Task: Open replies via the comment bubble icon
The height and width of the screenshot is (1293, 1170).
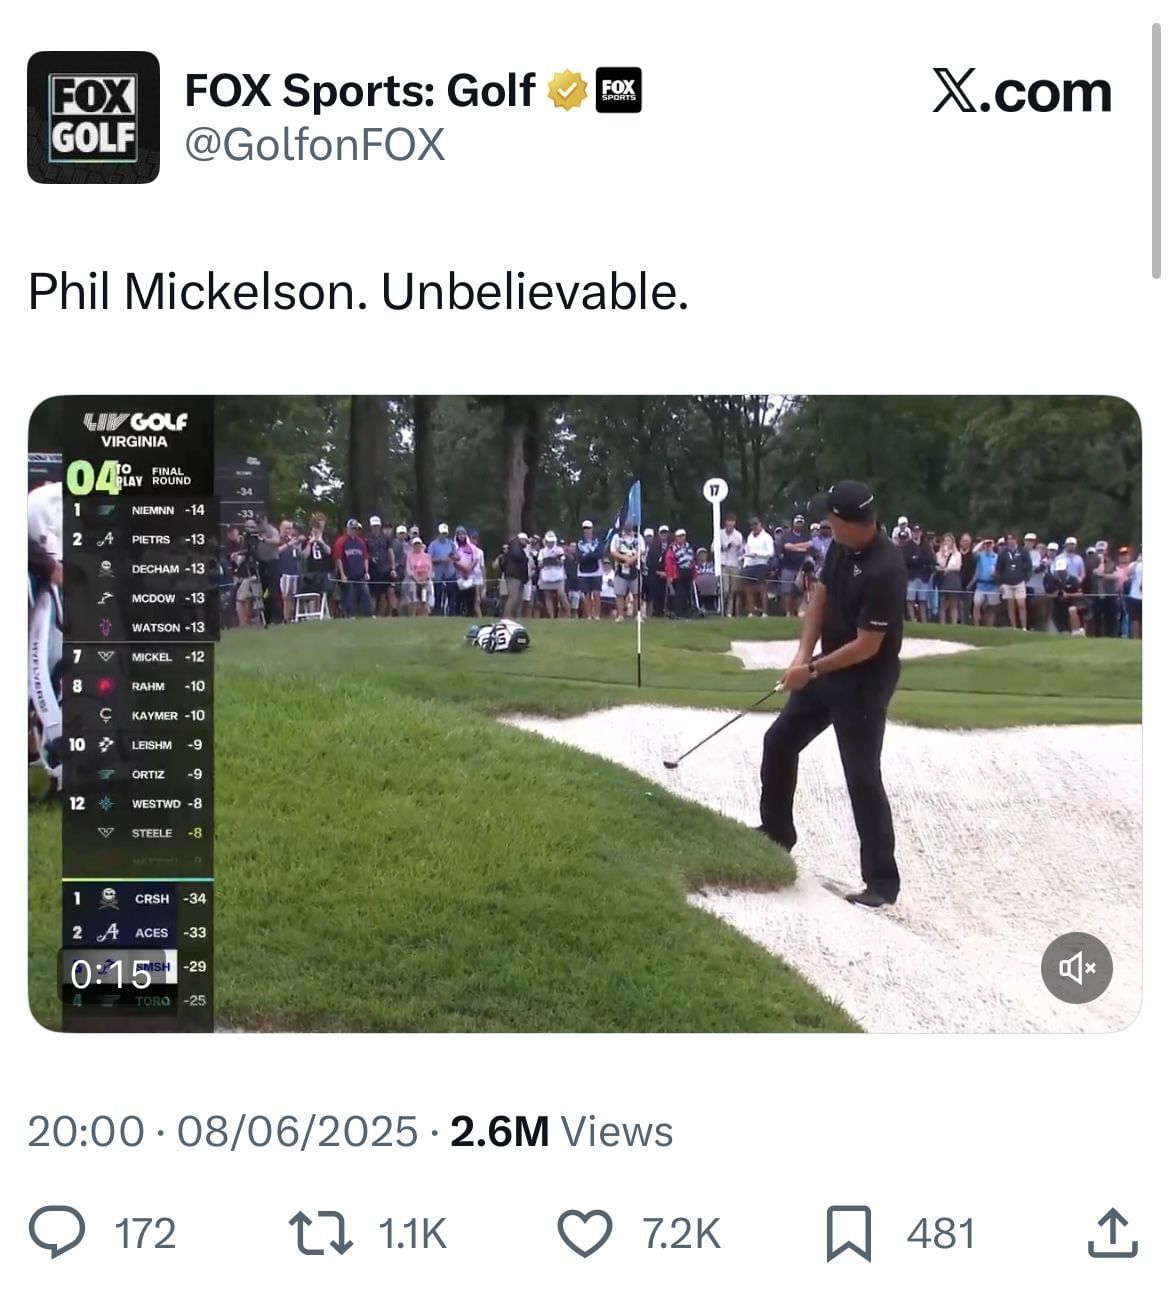Action: (x=56, y=1232)
